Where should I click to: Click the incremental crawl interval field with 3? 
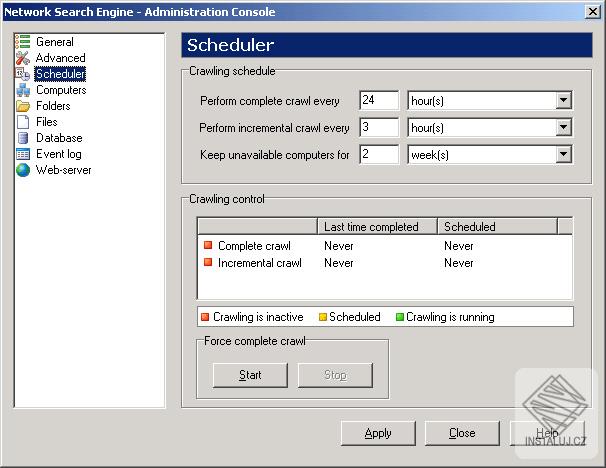click(x=379, y=127)
